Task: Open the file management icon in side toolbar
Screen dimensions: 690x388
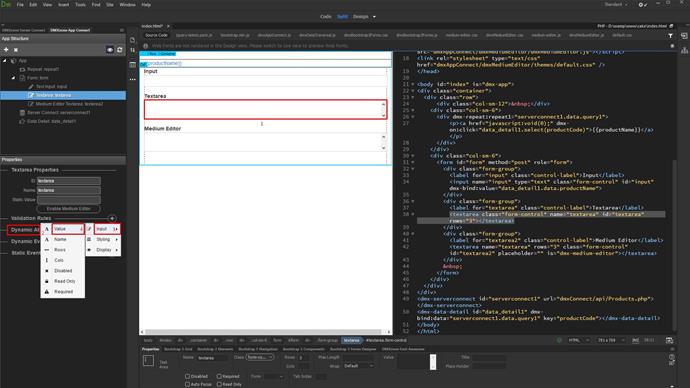Action: pos(132,40)
